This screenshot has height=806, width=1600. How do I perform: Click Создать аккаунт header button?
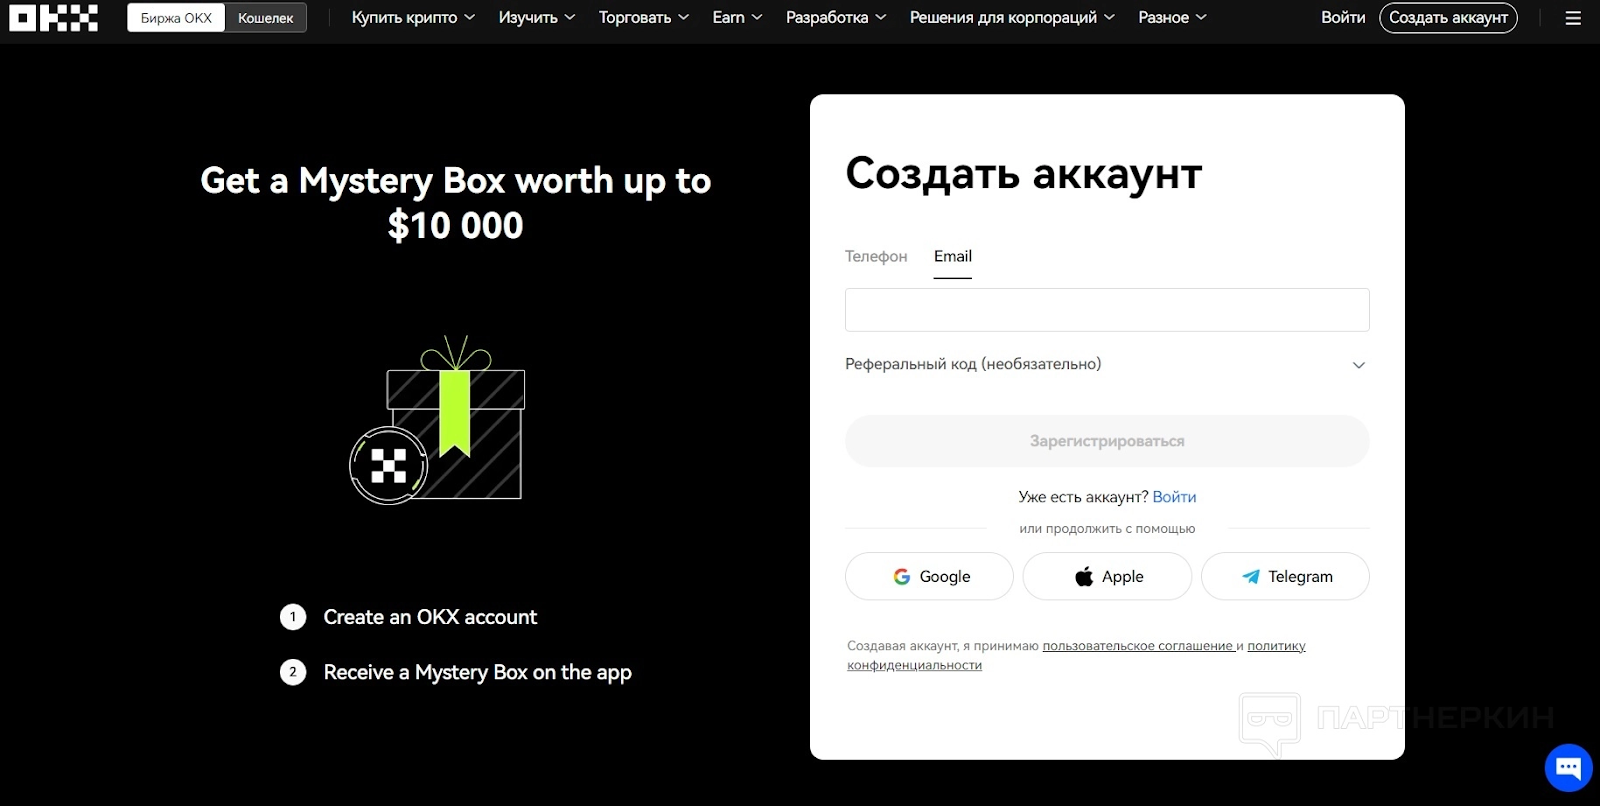pyautogui.click(x=1448, y=18)
